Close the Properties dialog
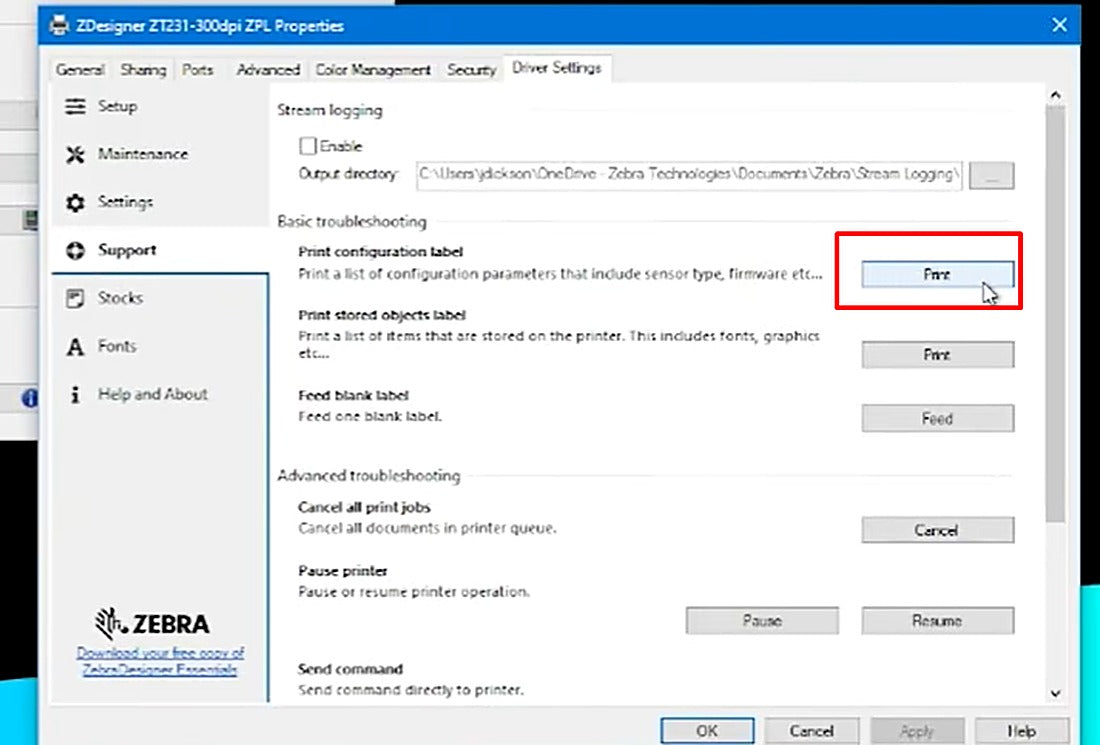Viewport: 1100px width, 745px height. [x=1059, y=25]
